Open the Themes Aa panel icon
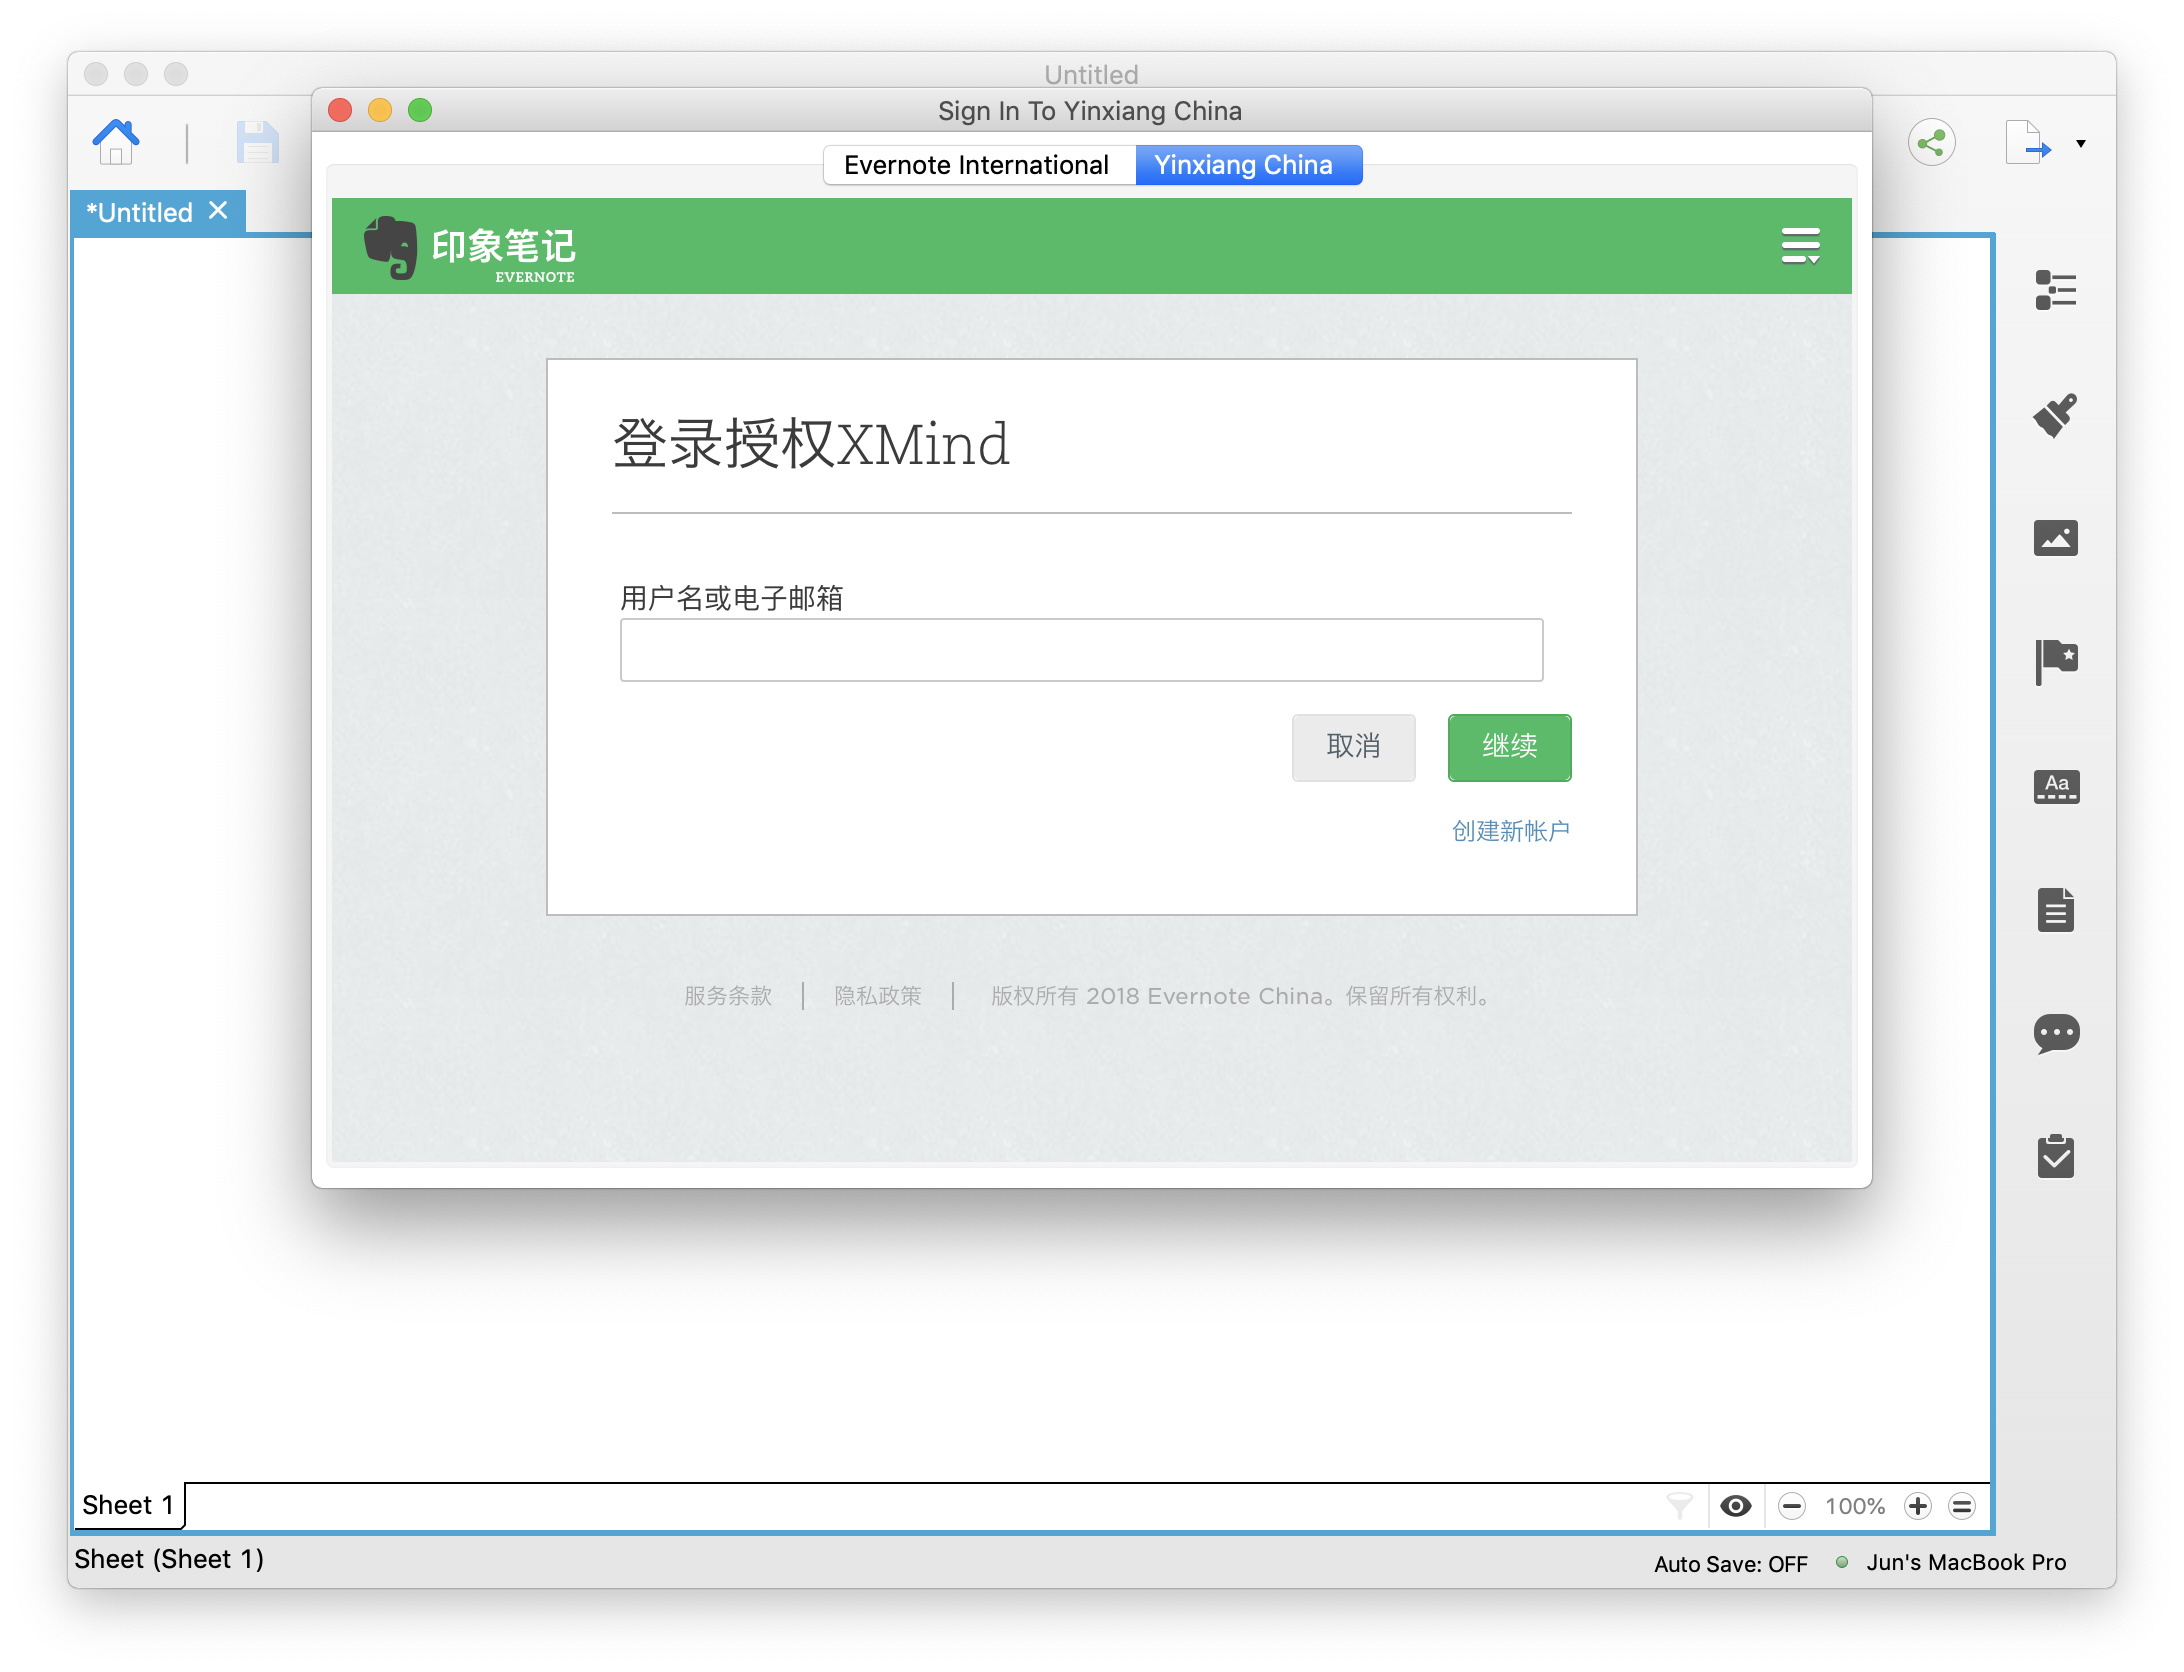The width and height of the screenshot is (2184, 1672). click(2056, 786)
